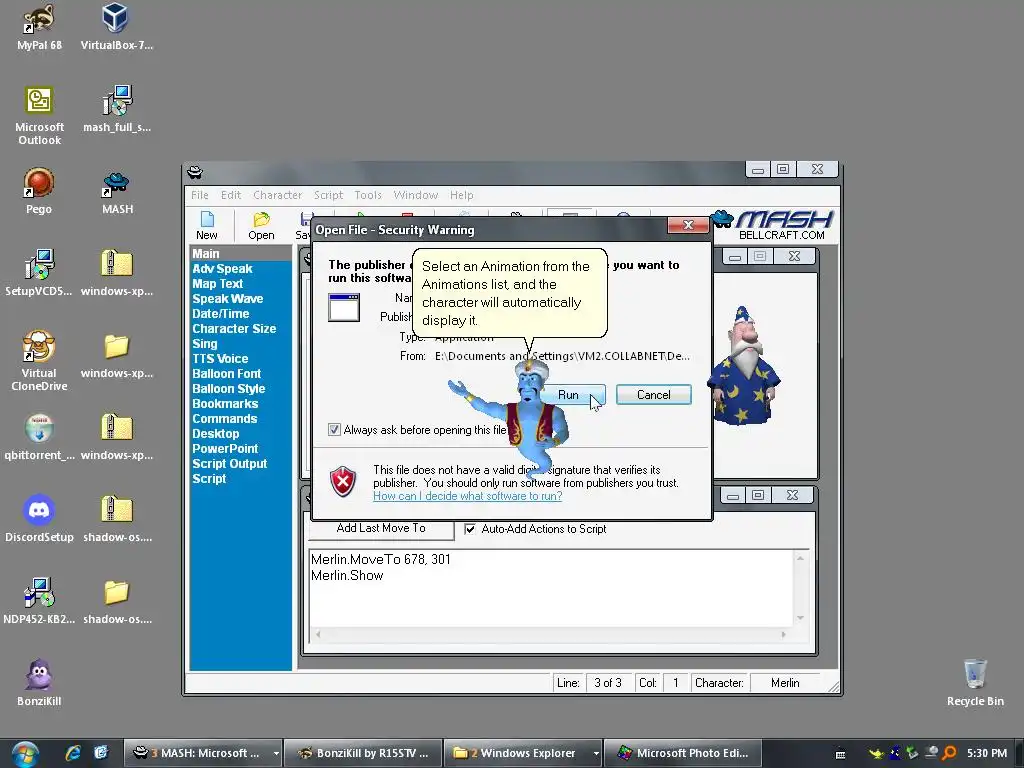Select Date/Time in the sidebar
The image size is (1024, 768).
[221, 313]
